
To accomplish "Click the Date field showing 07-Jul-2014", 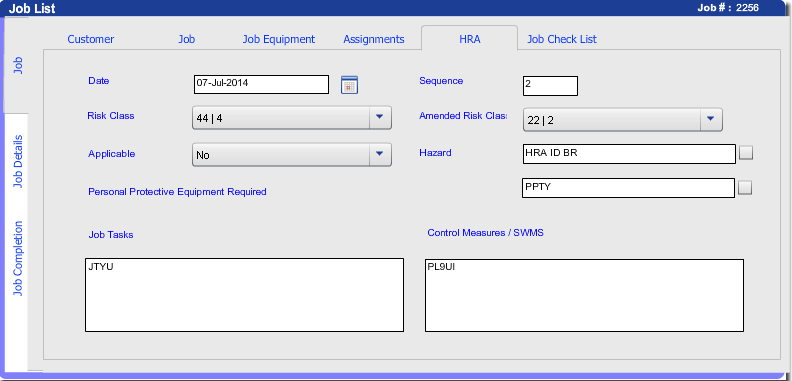I will [x=261, y=84].
